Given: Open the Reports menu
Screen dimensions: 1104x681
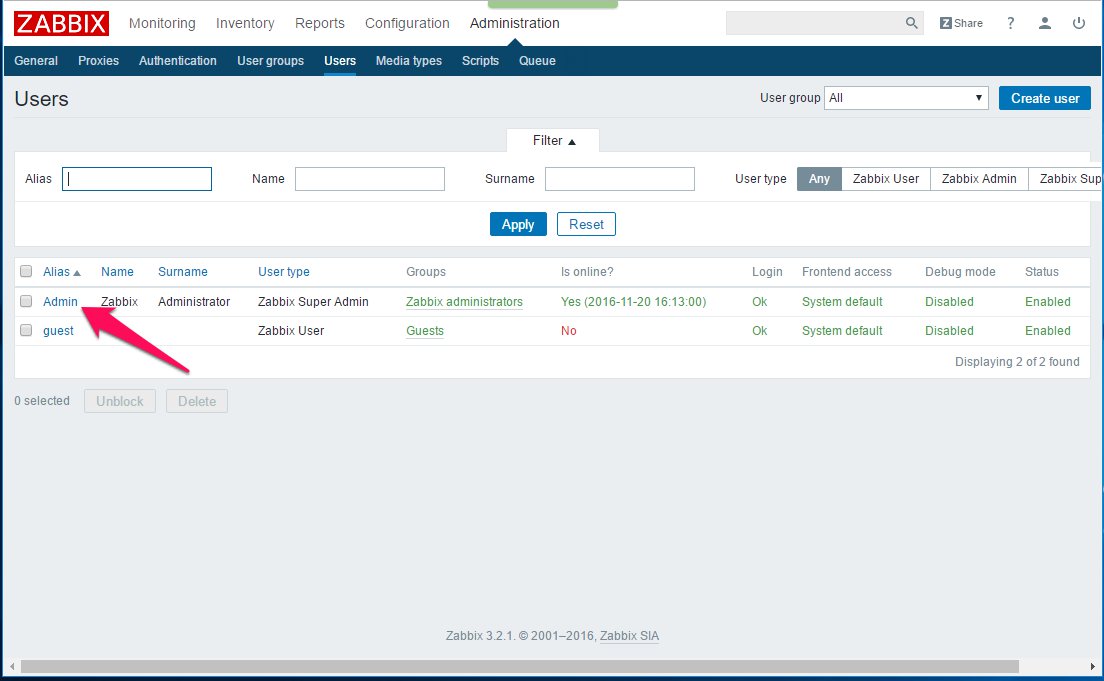Looking at the screenshot, I should click(320, 23).
